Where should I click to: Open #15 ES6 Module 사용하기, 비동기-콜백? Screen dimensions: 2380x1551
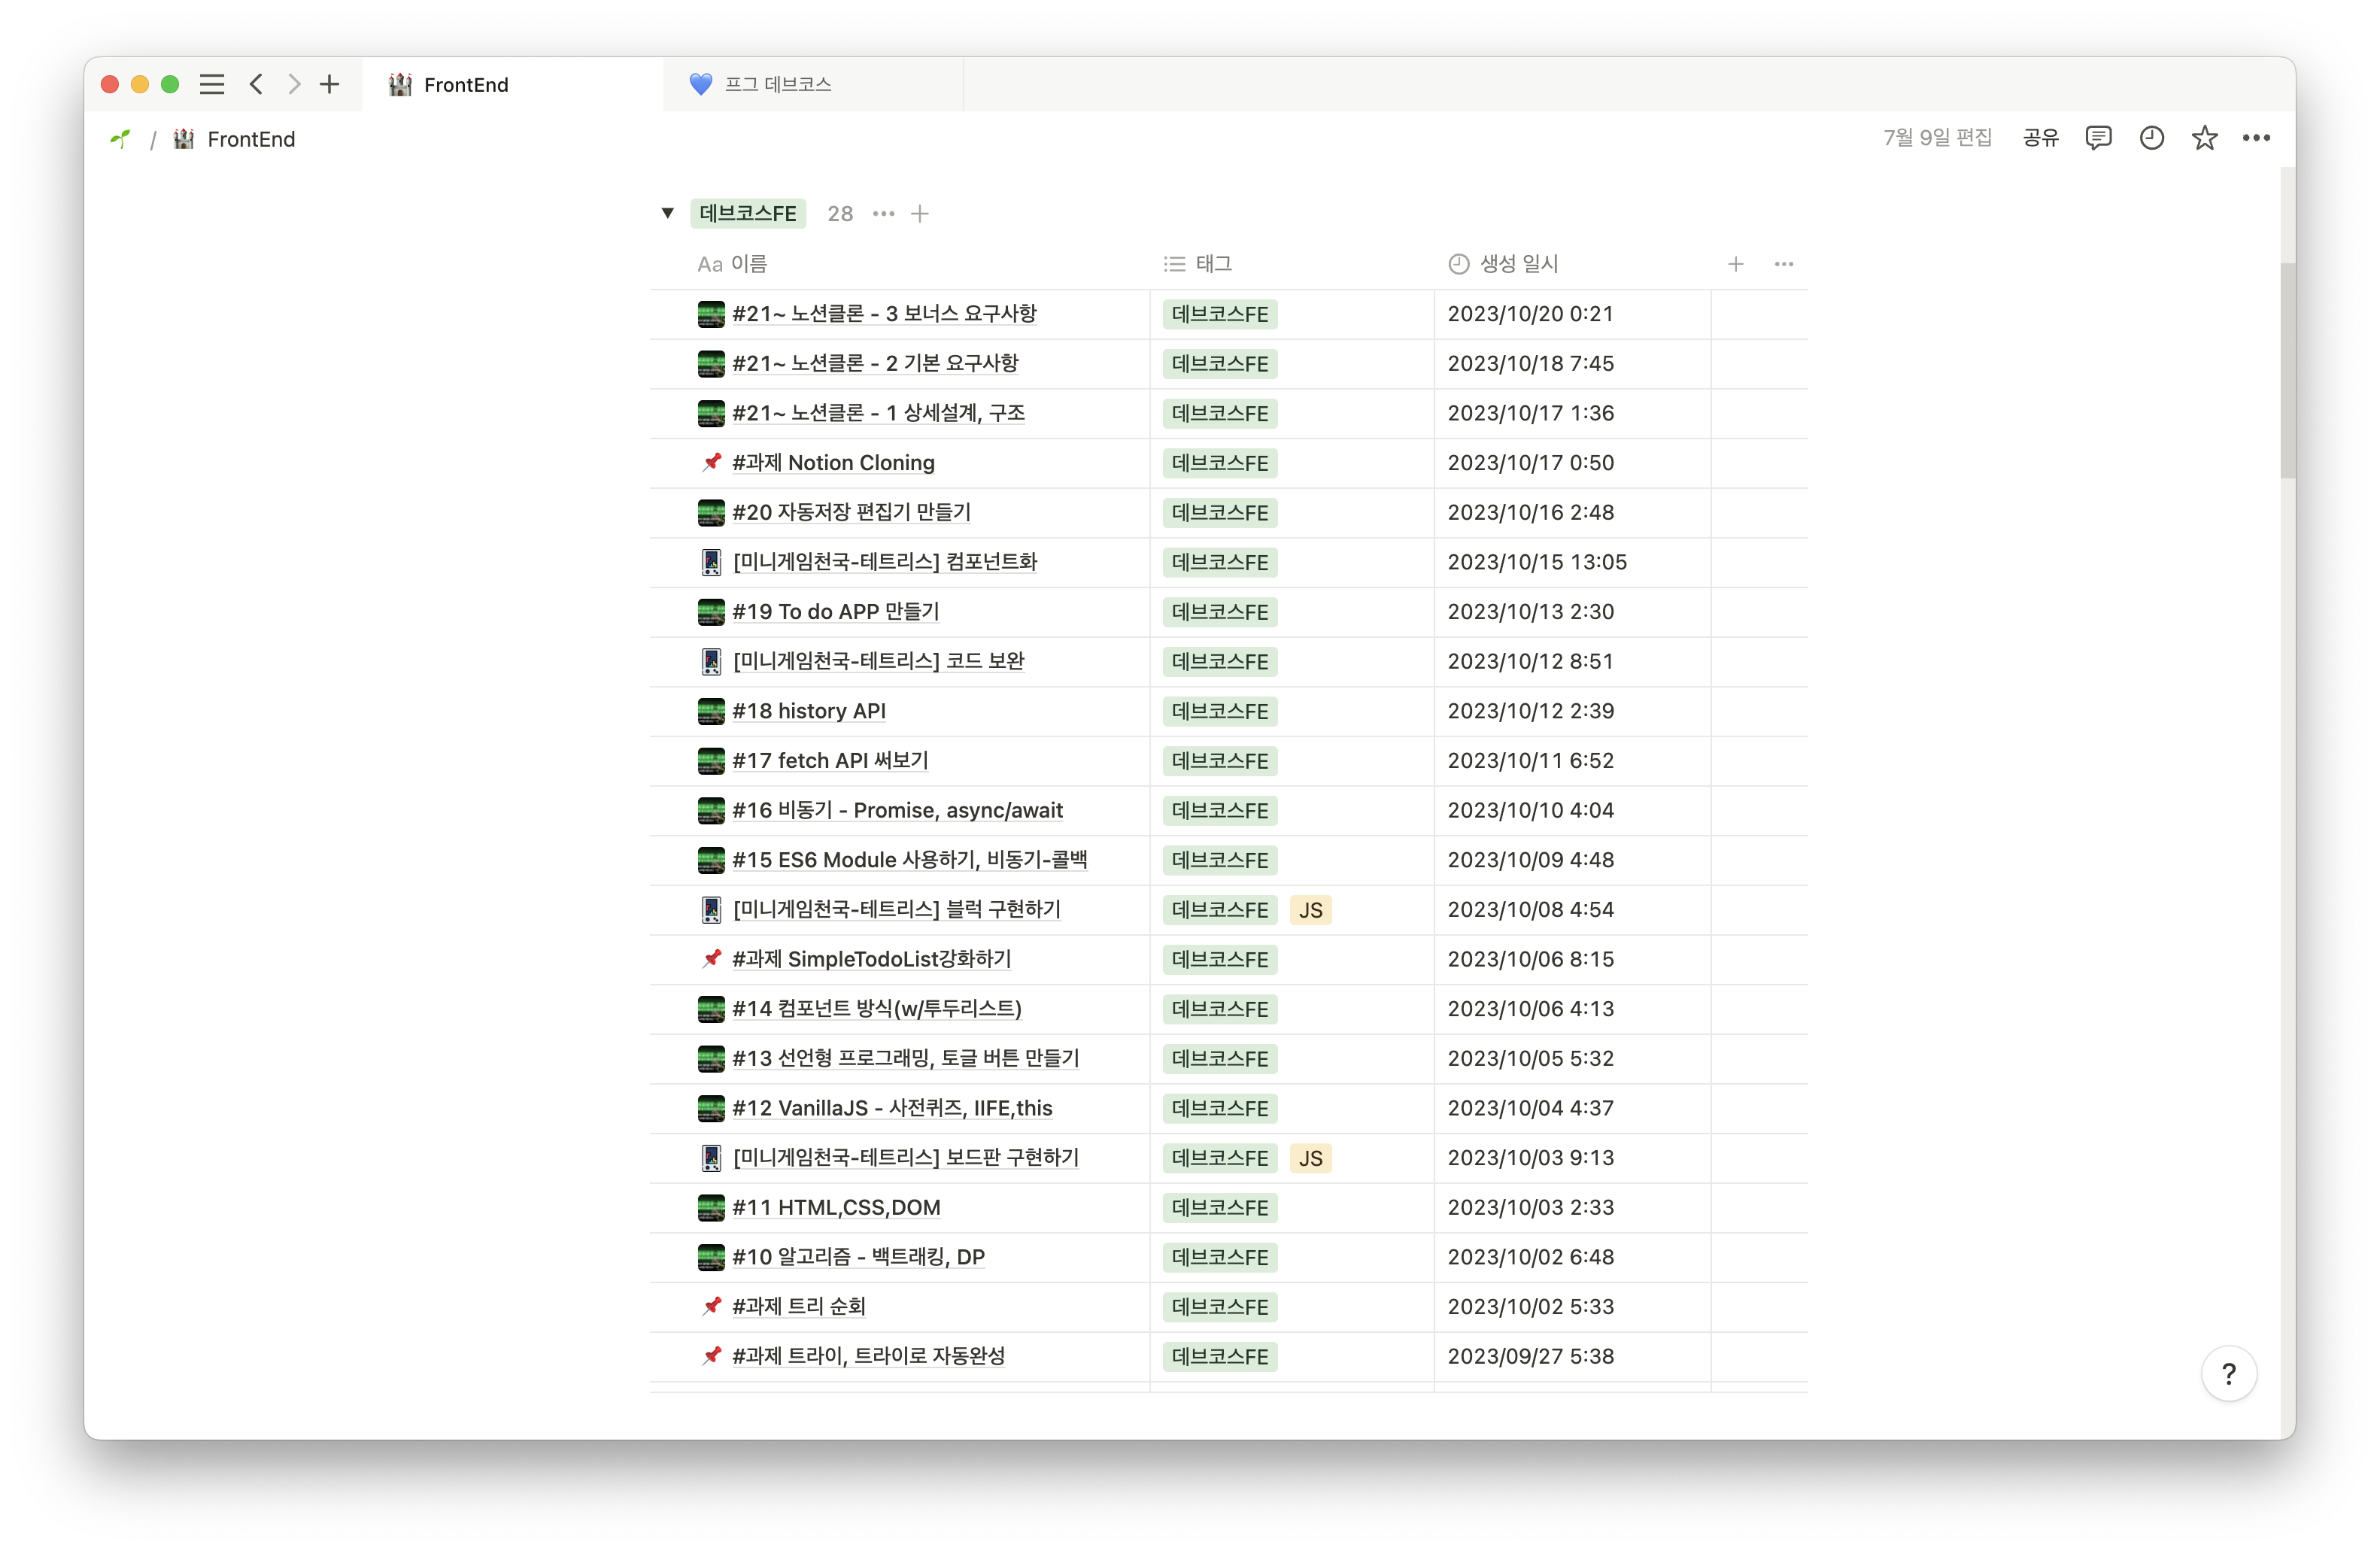909,860
